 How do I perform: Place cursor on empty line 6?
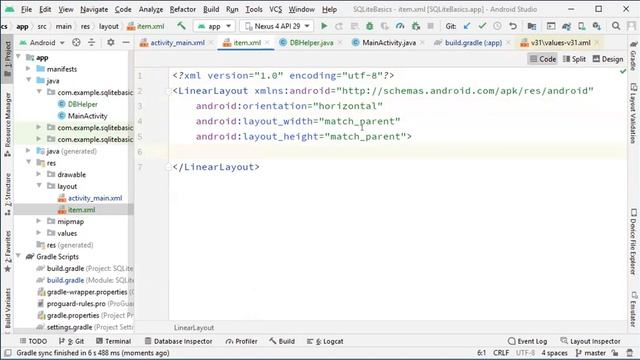click(398, 152)
